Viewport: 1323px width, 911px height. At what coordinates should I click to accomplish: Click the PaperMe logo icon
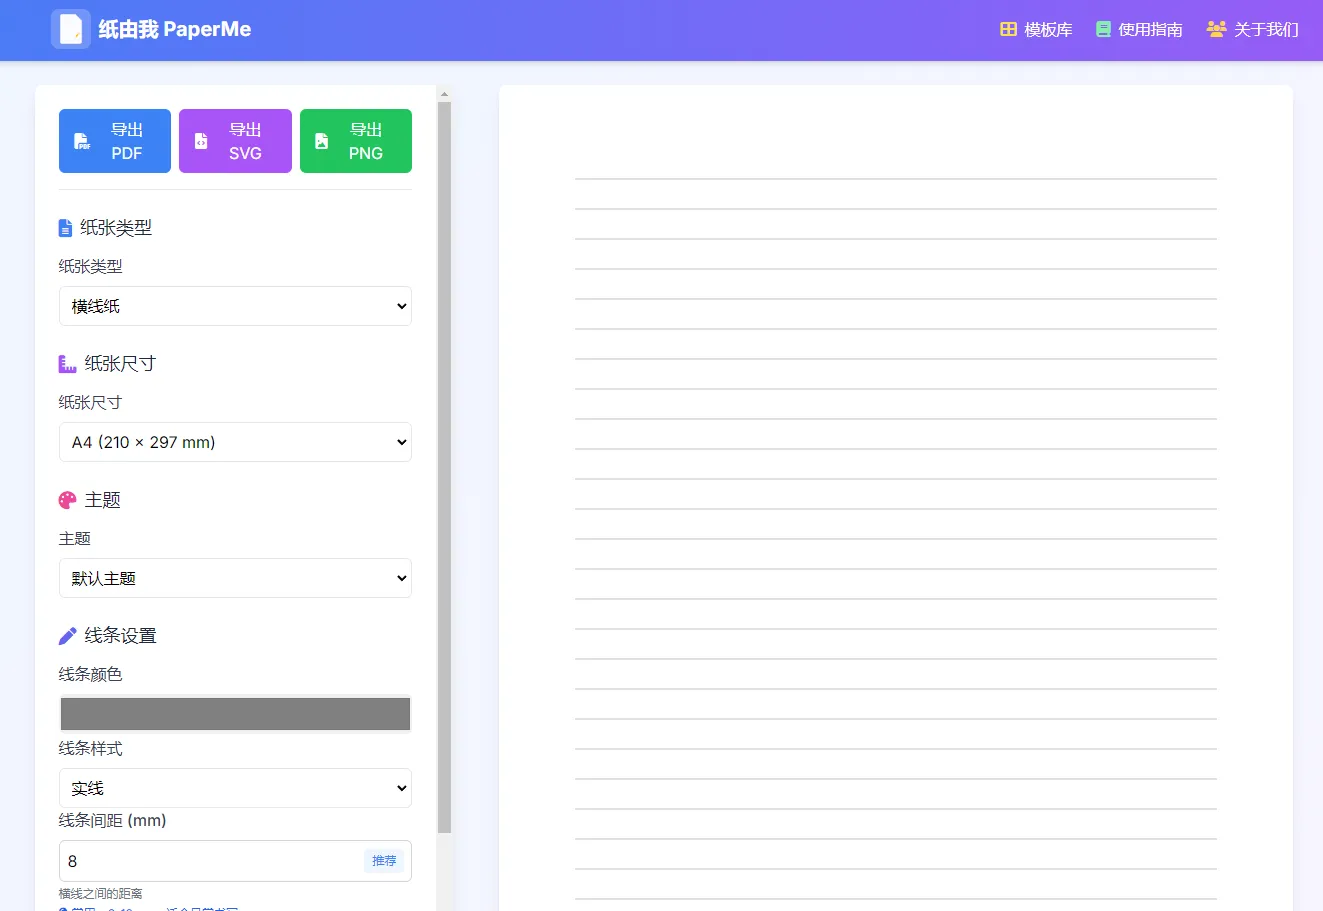coord(71,30)
